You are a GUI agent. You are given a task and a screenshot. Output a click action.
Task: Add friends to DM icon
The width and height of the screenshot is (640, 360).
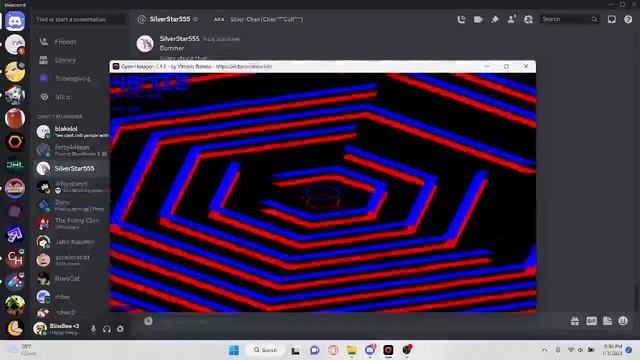click(x=511, y=19)
